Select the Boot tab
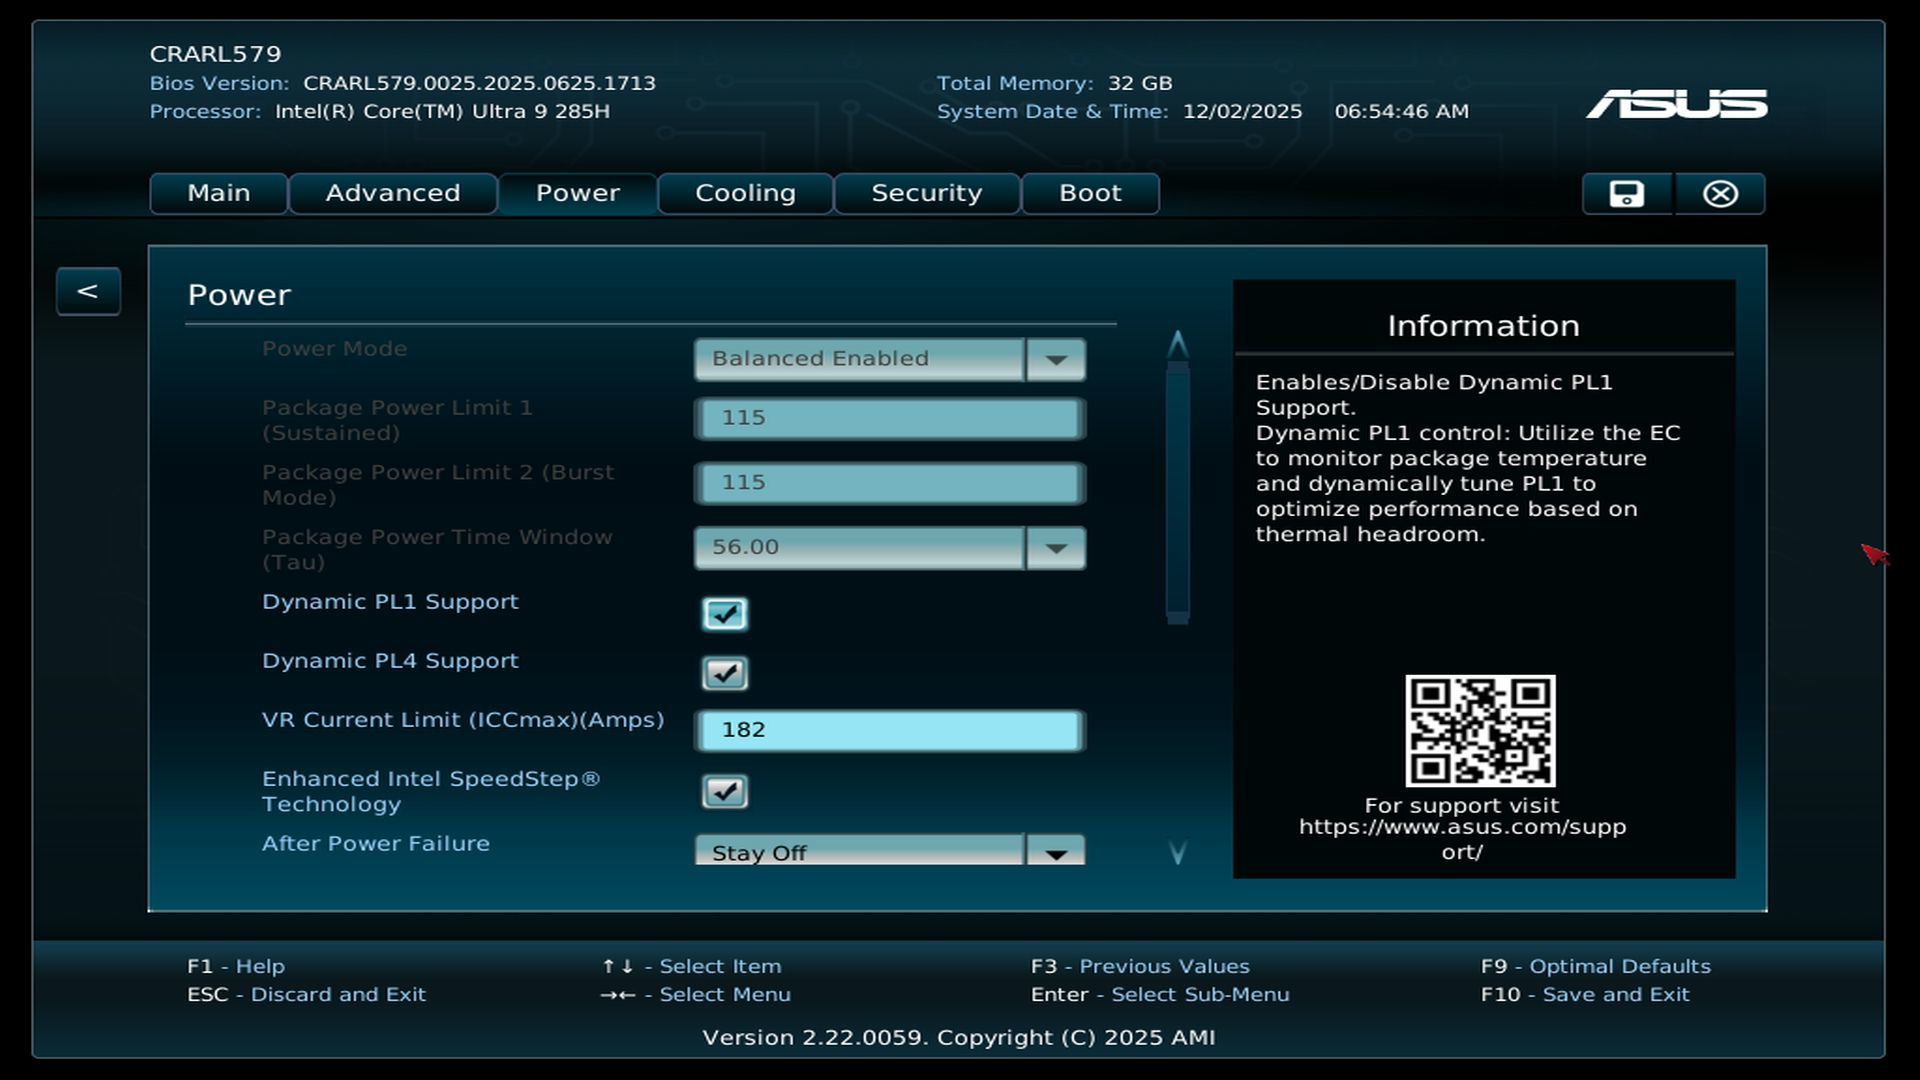 1090,194
